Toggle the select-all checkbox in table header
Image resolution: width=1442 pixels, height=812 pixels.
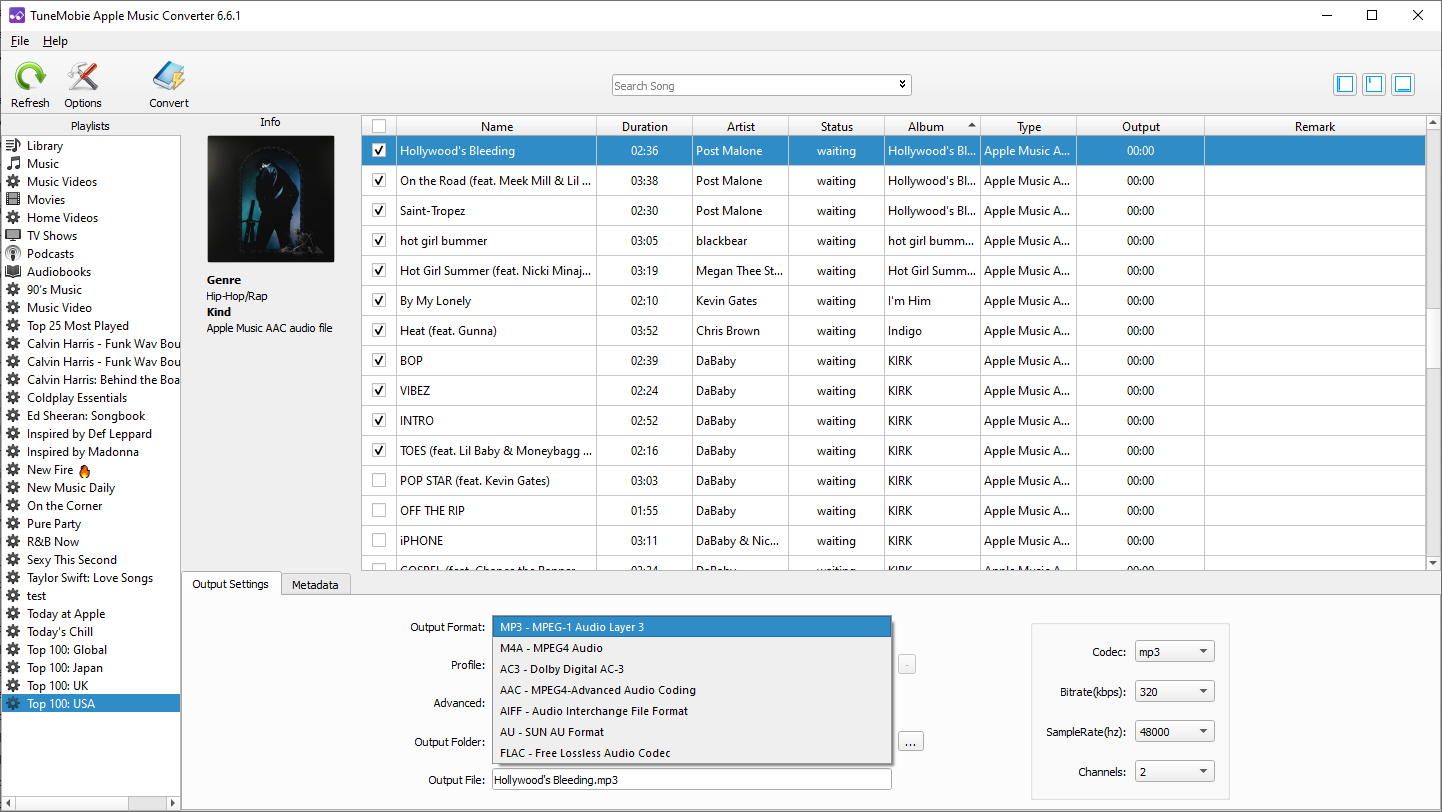coord(378,126)
